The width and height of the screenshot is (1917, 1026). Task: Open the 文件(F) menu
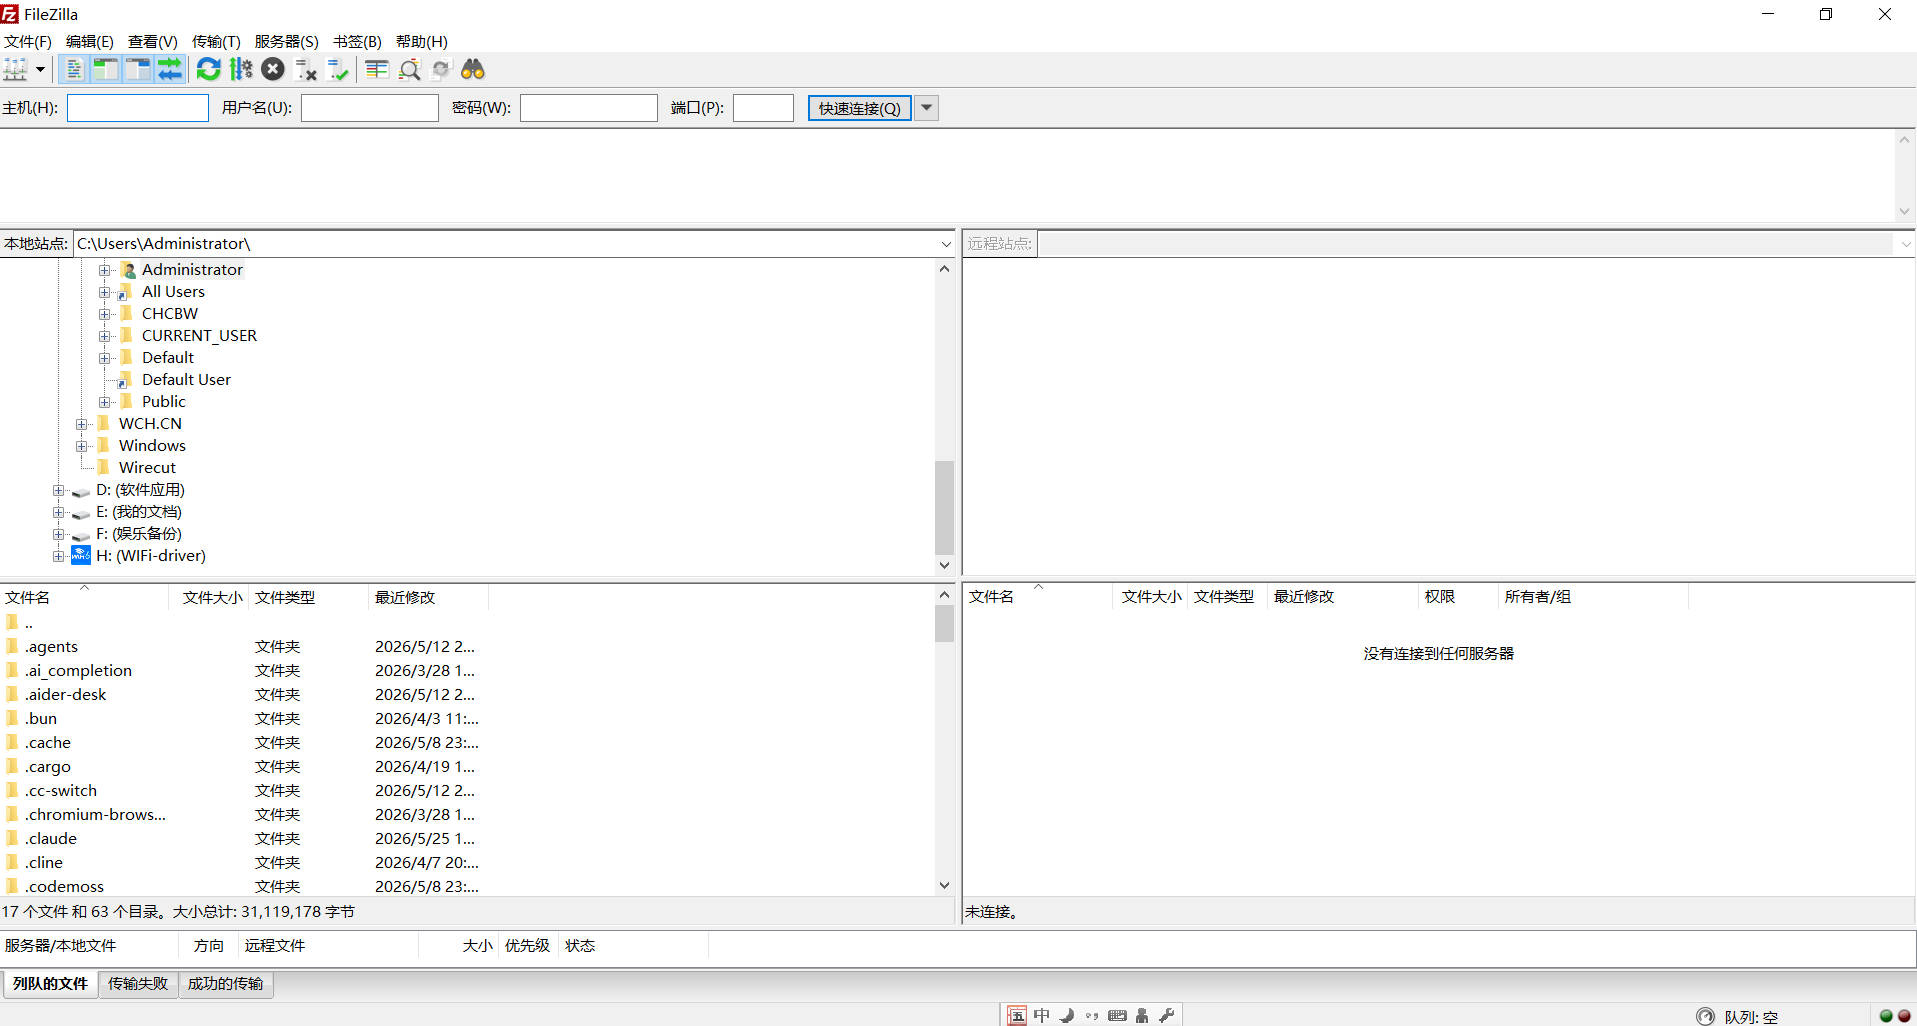pos(28,41)
